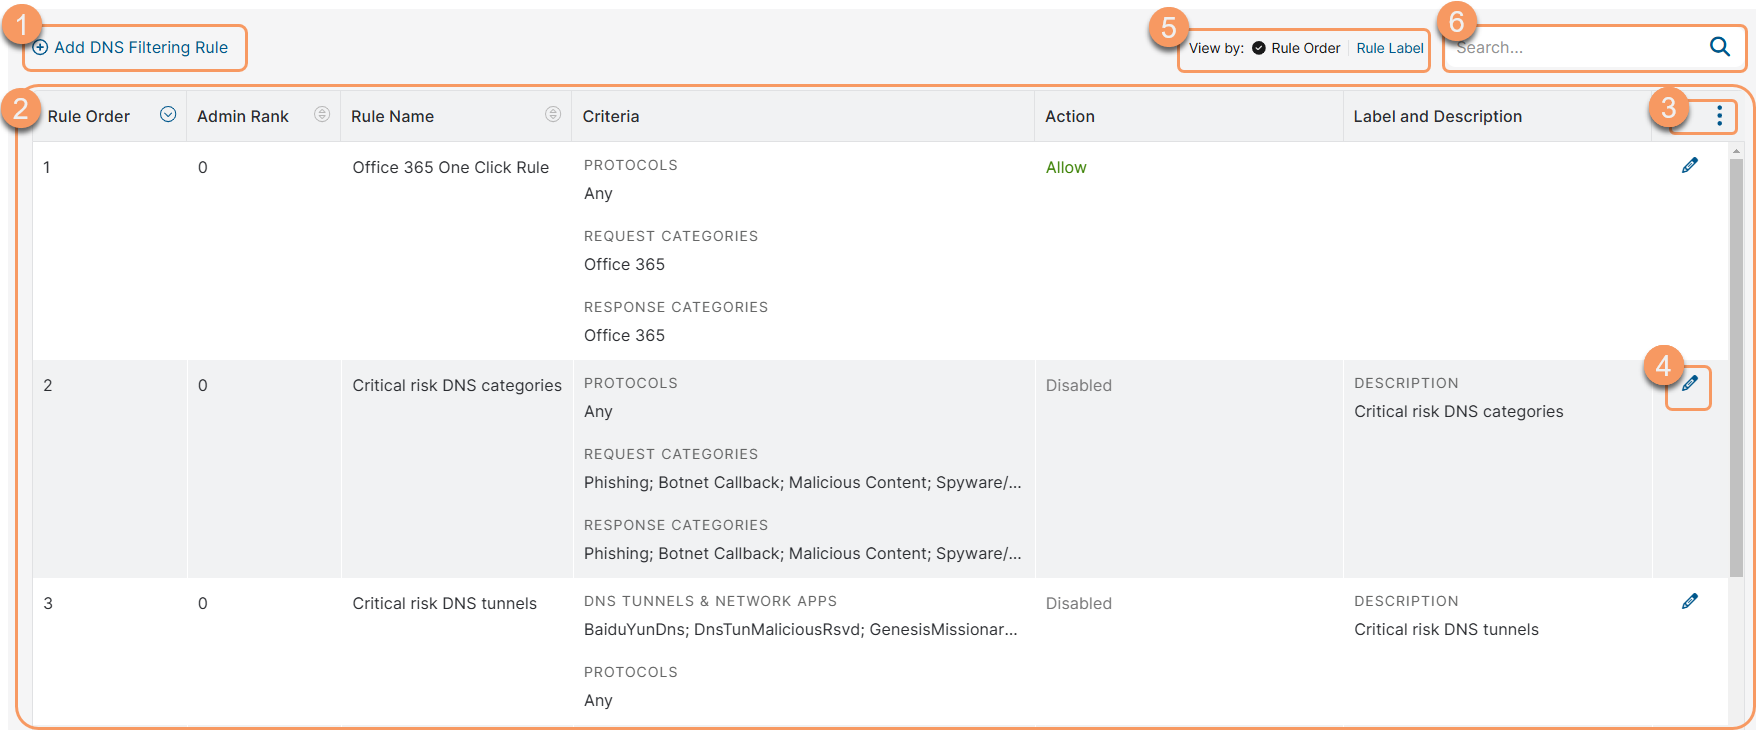Toggle the Rule Order sort chevron

[x=168, y=115]
